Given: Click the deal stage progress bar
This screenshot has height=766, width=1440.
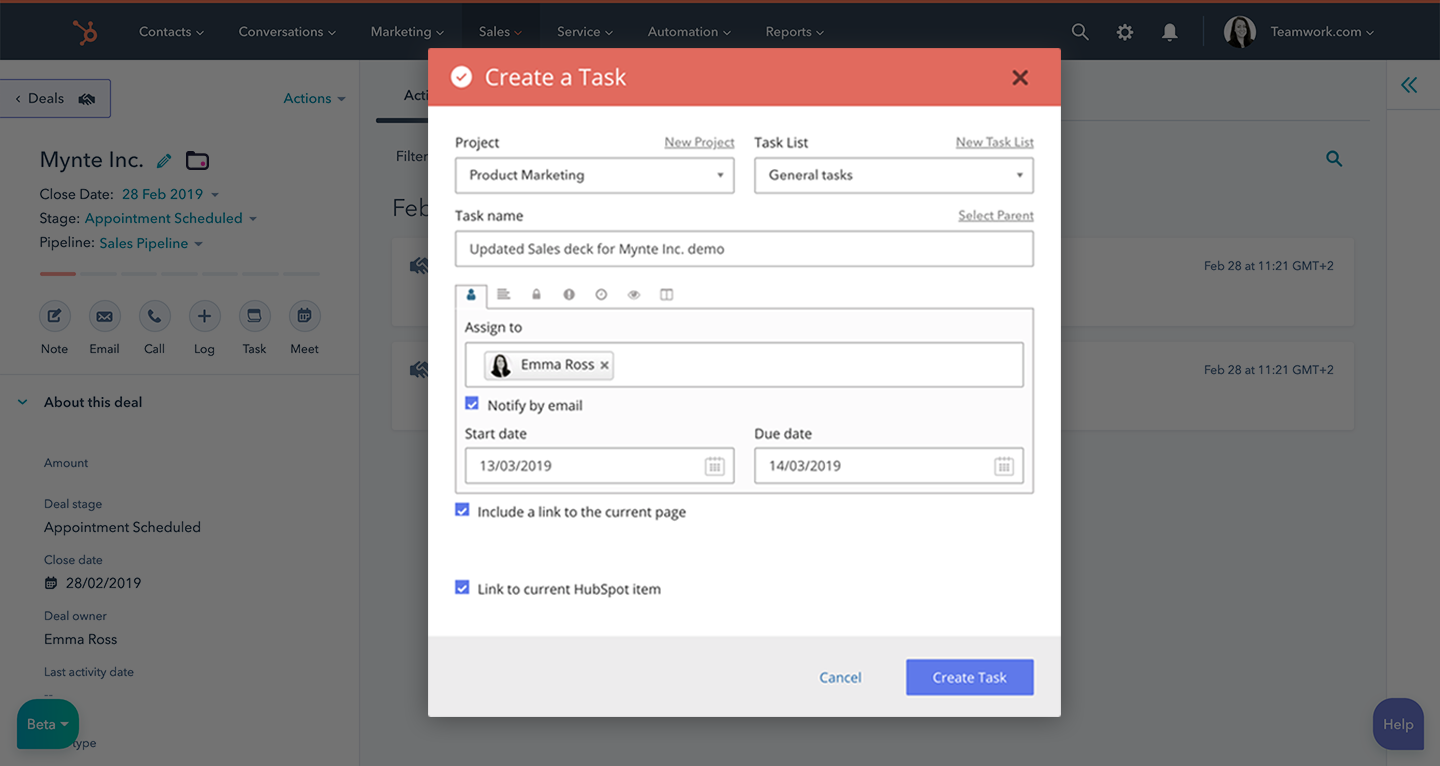Looking at the screenshot, I should (180, 274).
